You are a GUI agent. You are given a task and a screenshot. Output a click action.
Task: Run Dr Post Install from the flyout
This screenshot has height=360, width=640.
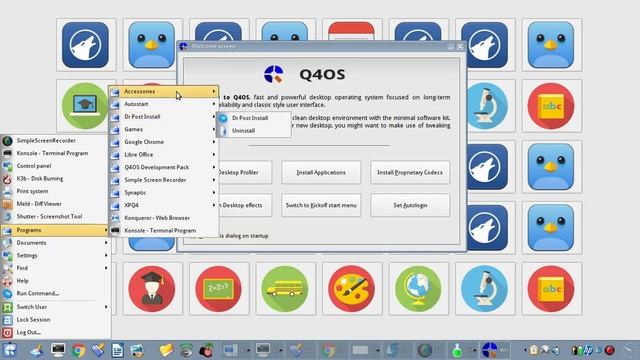pos(253,118)
